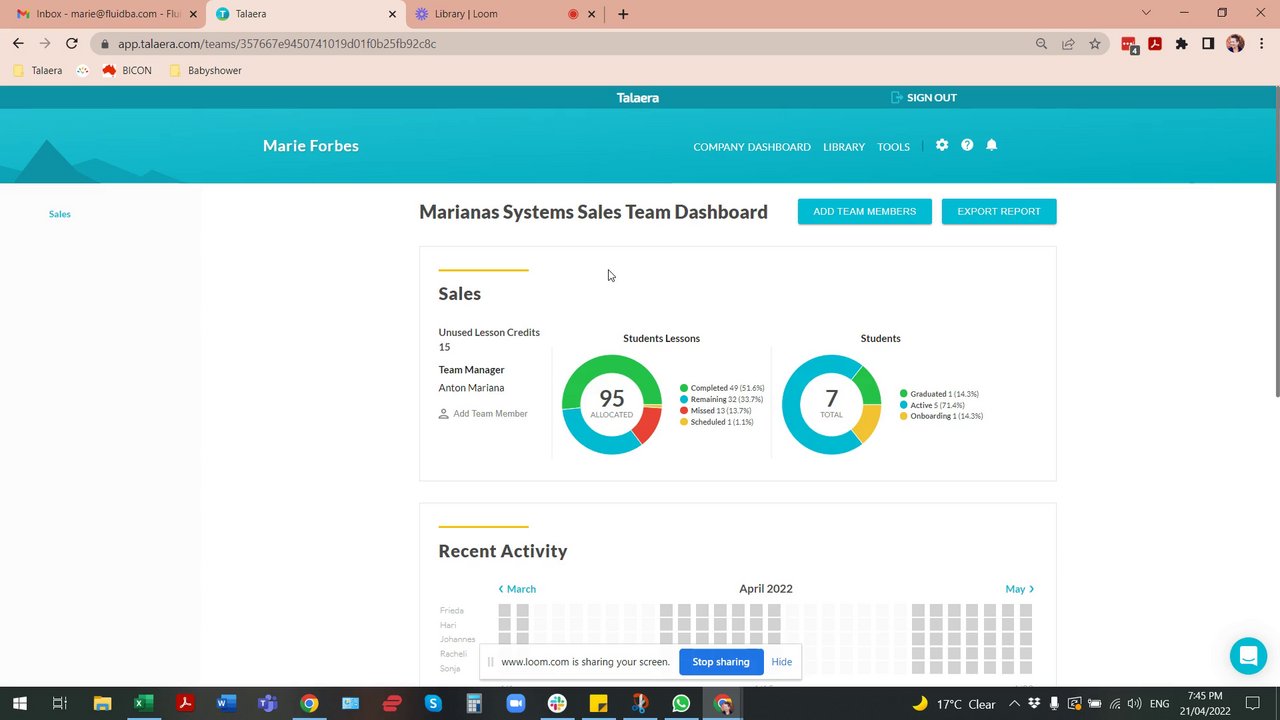Open Microsoft Teams from taskbar
The image size is (1280, 720).
[x=267, y=704]
